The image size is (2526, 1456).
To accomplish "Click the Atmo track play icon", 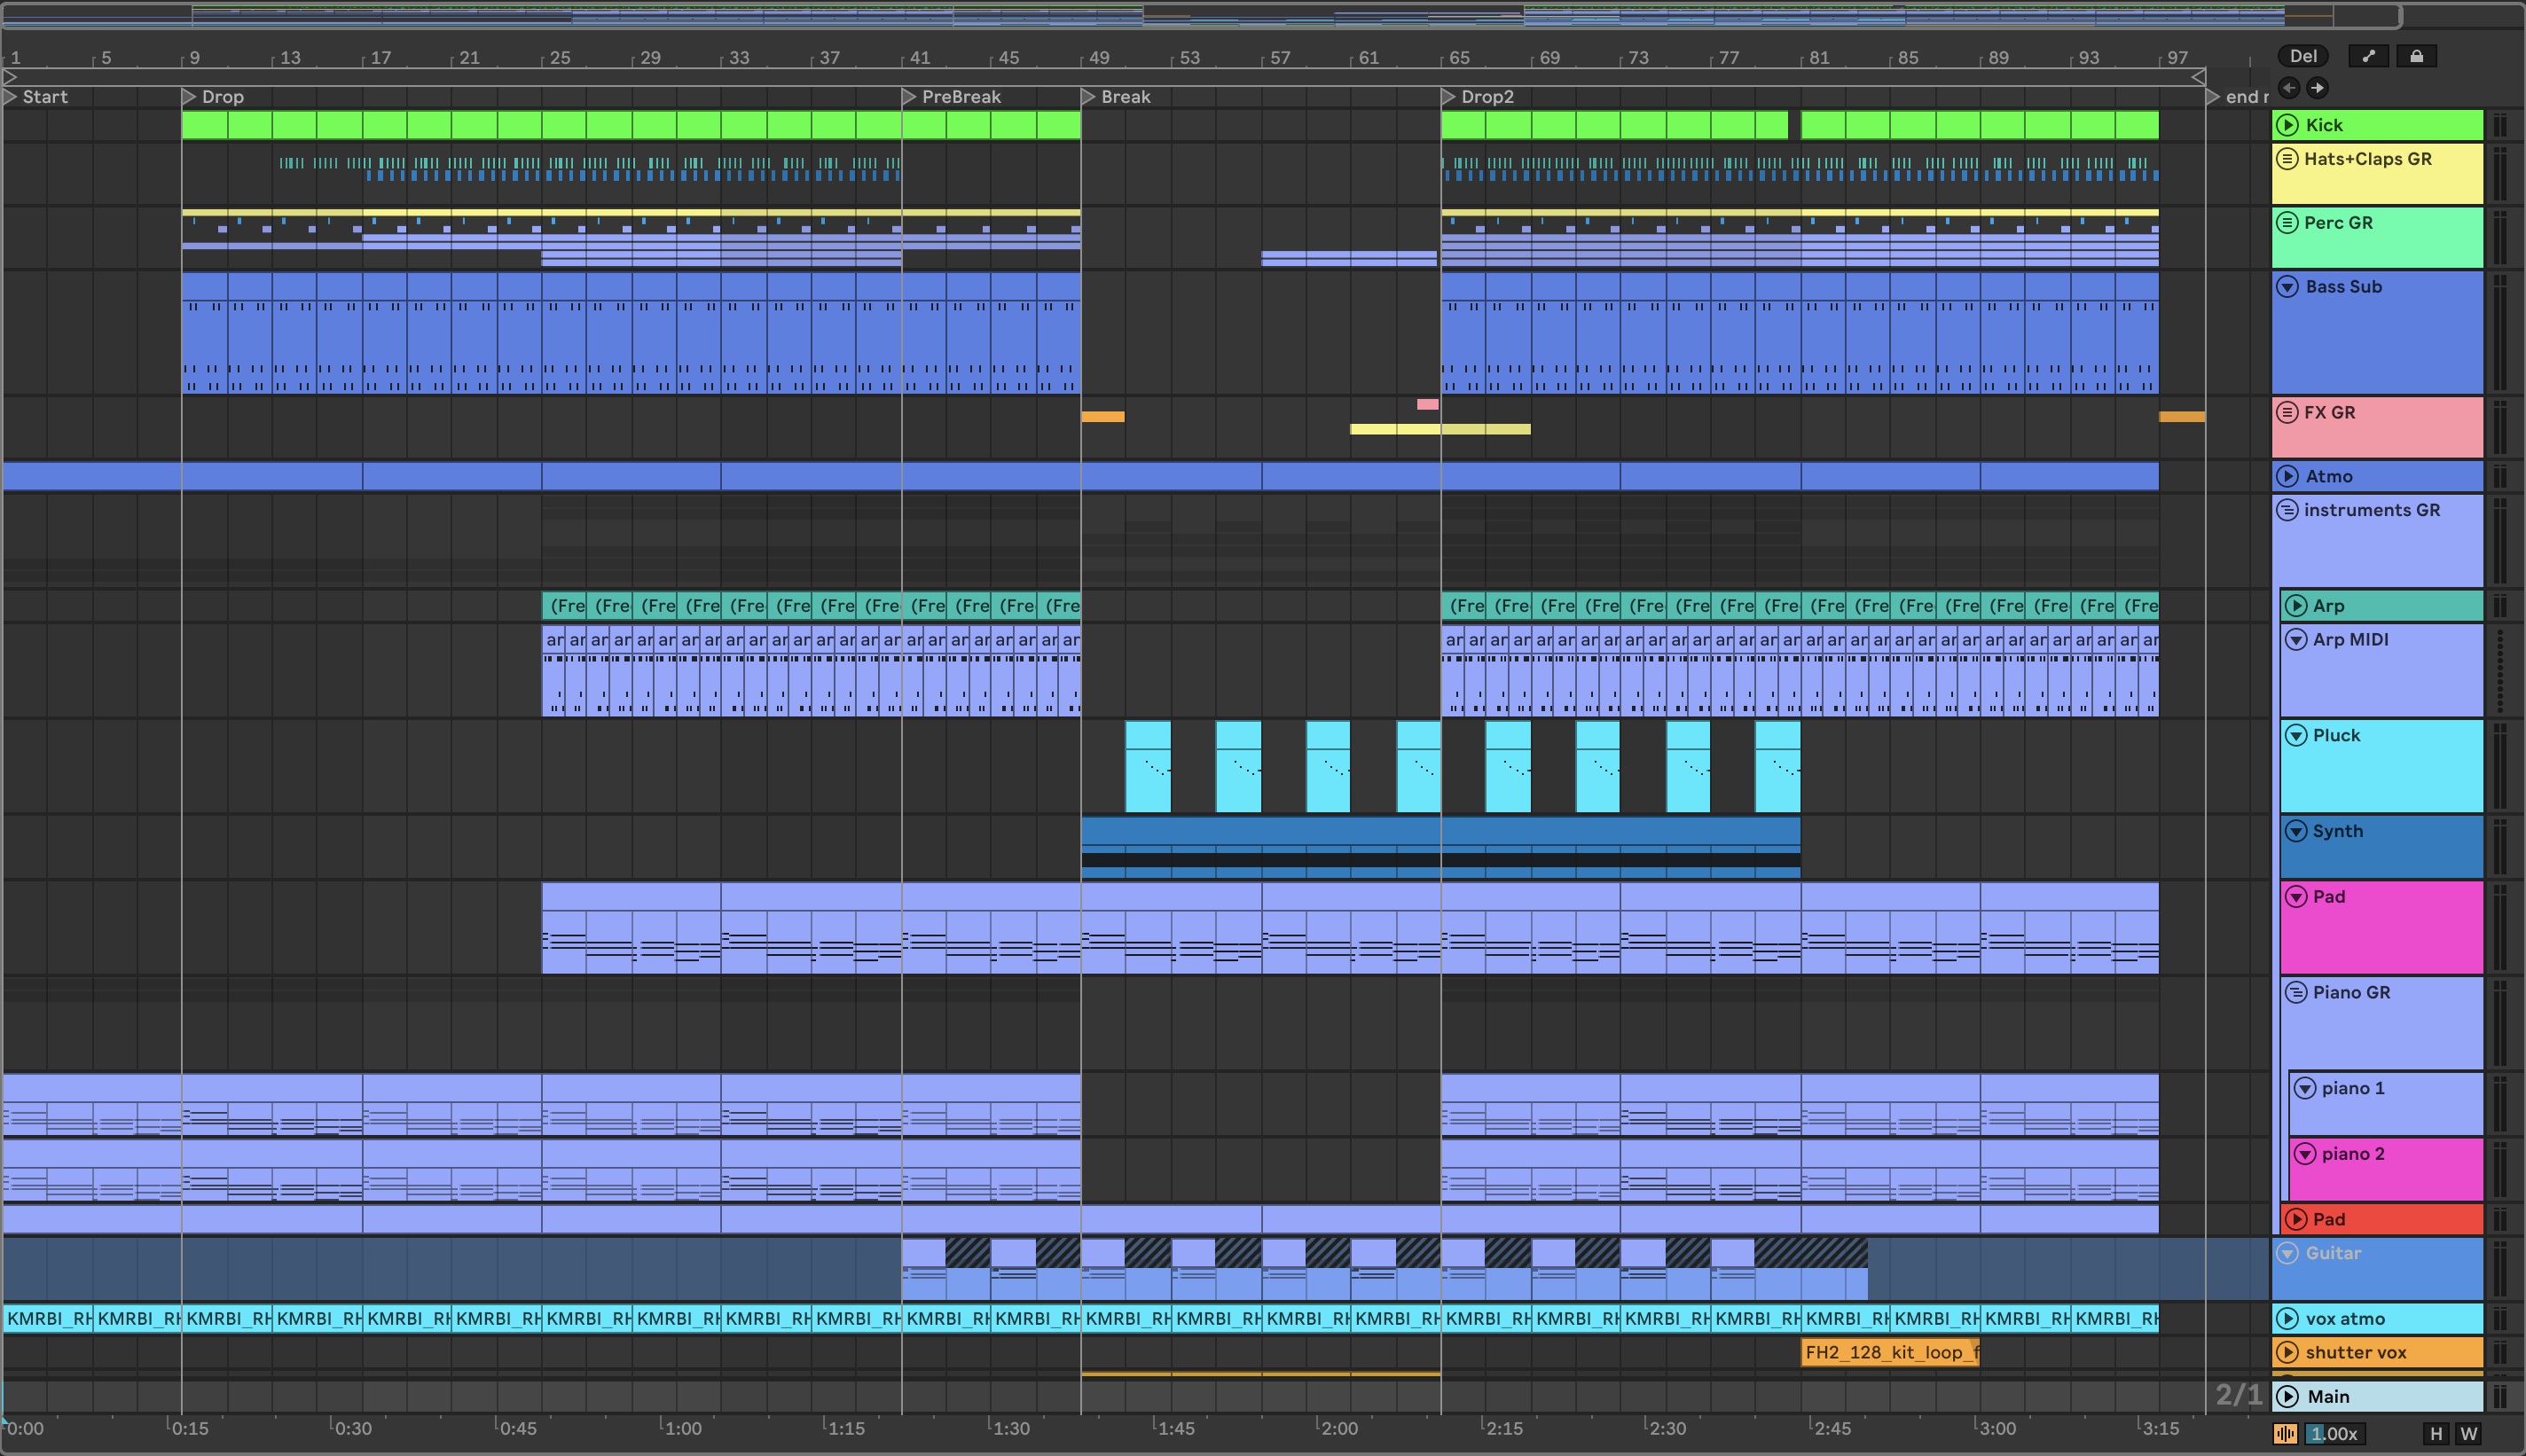I will coord(2287,476).
